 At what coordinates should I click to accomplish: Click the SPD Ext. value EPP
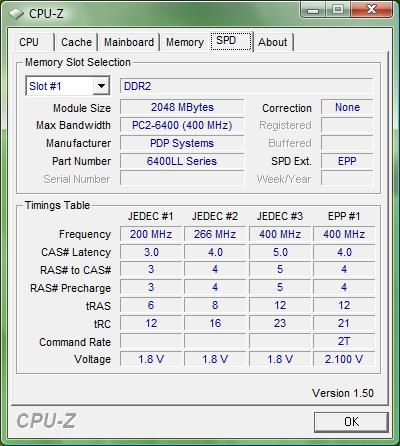pyautogui.click(x=347, y=161)
